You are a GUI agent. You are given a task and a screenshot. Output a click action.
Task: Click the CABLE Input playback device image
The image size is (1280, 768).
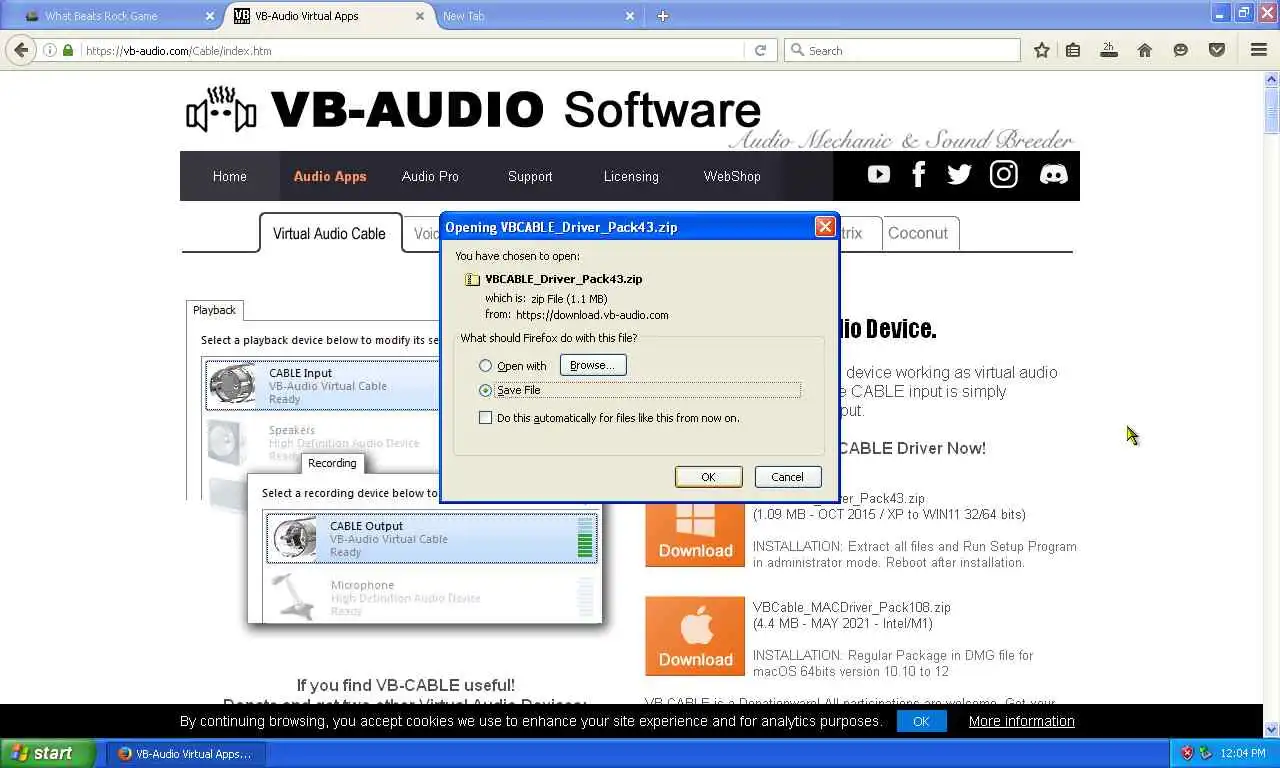click(233, 385)
